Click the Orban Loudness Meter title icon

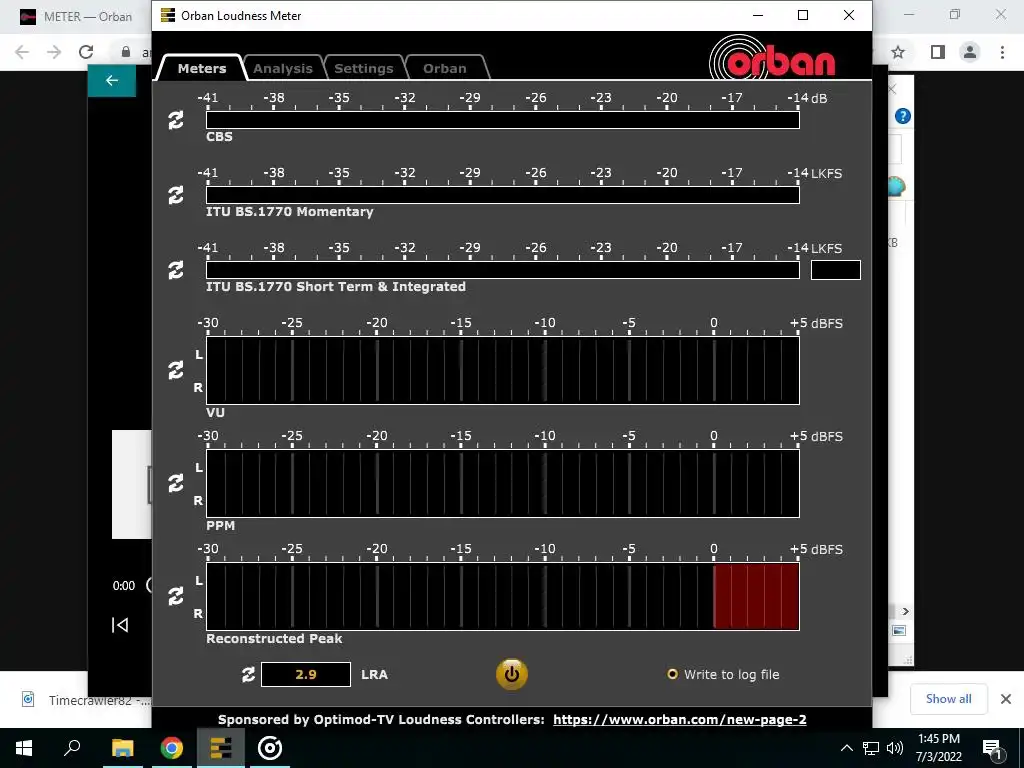coord(168,16)
